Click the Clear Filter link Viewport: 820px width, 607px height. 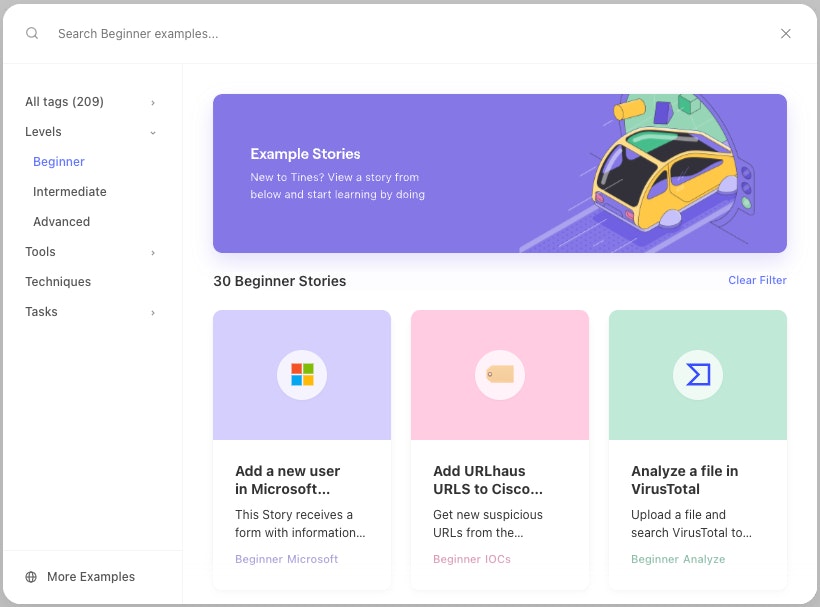click(x=757, y=280)
